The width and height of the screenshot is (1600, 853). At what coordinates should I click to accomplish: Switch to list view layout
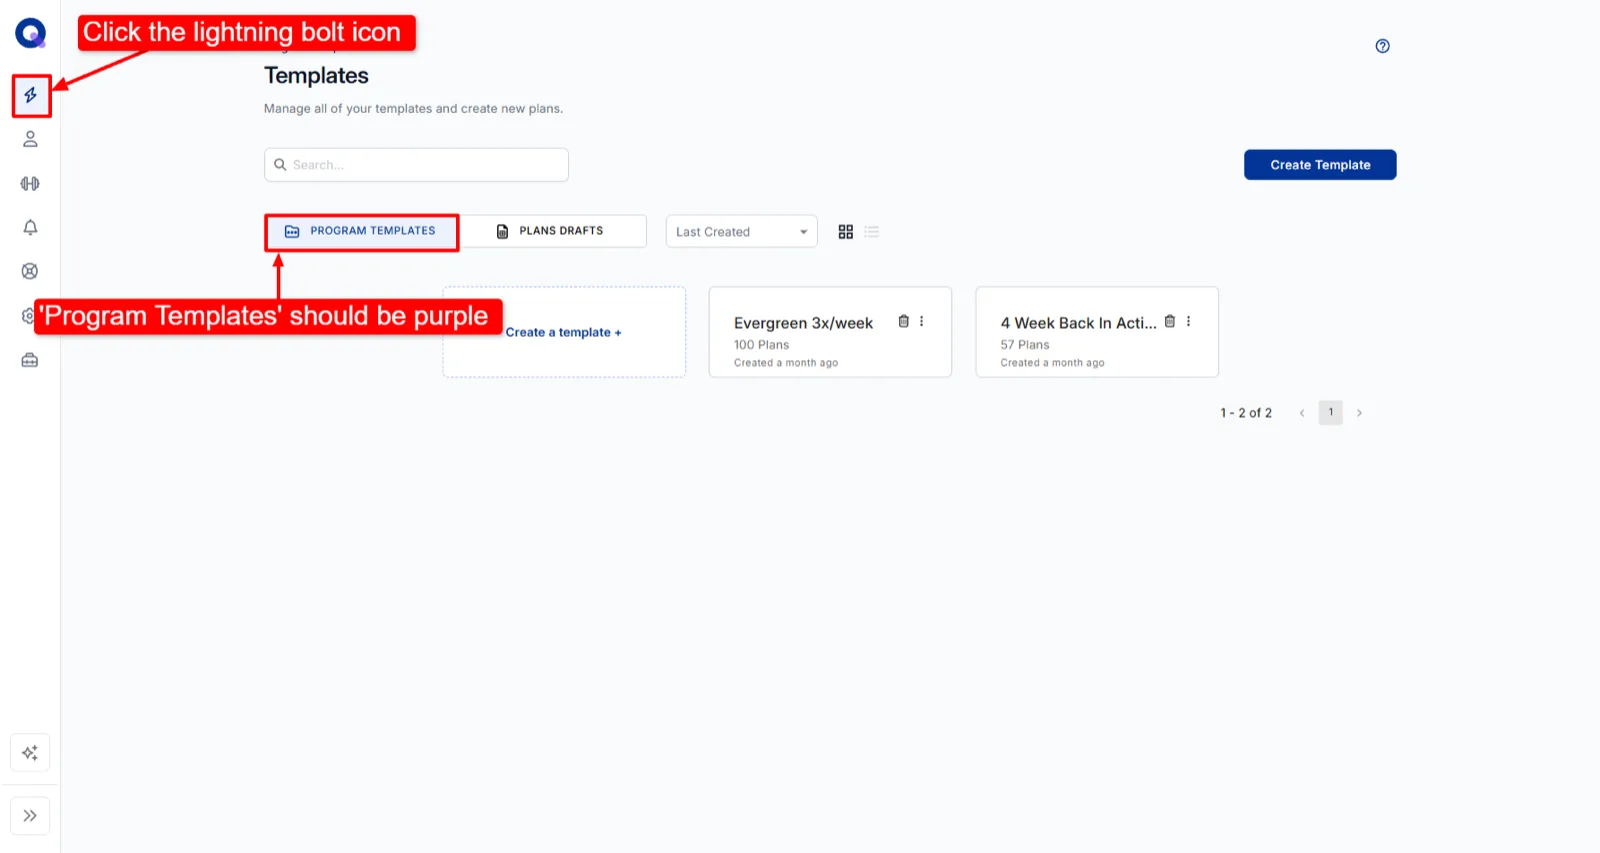[x=871, y=232]
